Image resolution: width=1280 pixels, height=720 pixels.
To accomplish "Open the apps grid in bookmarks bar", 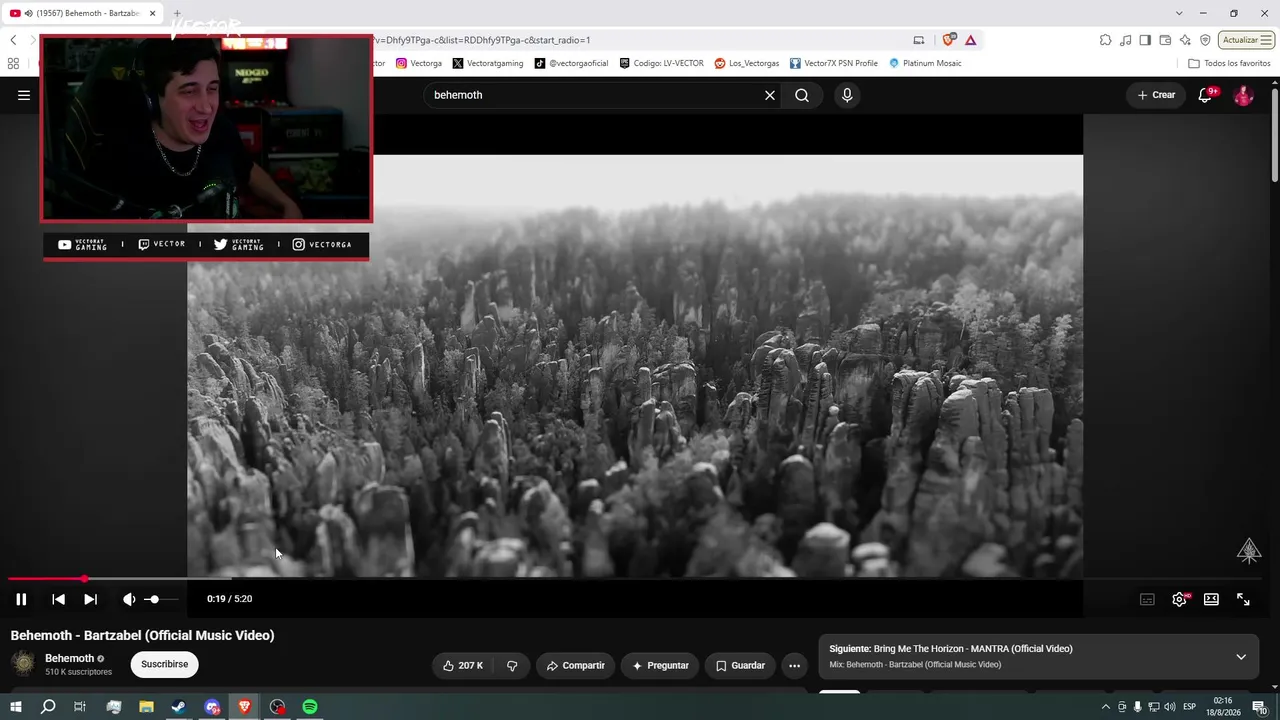I will 13,63.
